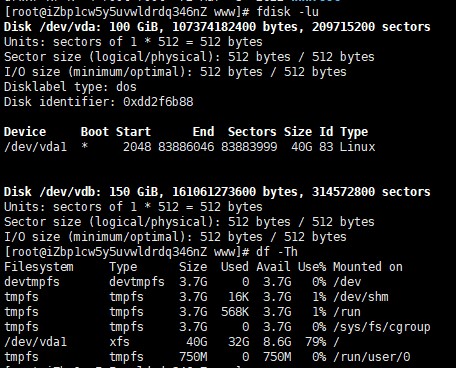Click the 'Id' column header
Viewport: 456px width, 368px height.
point(326,132)
